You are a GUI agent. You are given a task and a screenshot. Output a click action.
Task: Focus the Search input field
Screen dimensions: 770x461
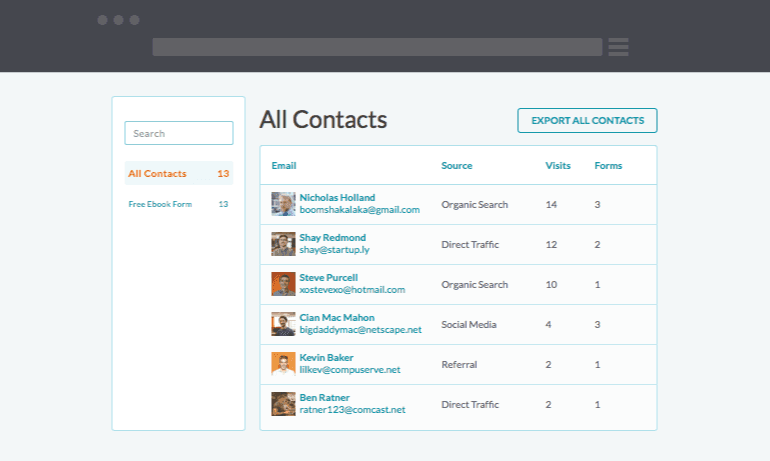pyautogui.click(x=179, y=133)
